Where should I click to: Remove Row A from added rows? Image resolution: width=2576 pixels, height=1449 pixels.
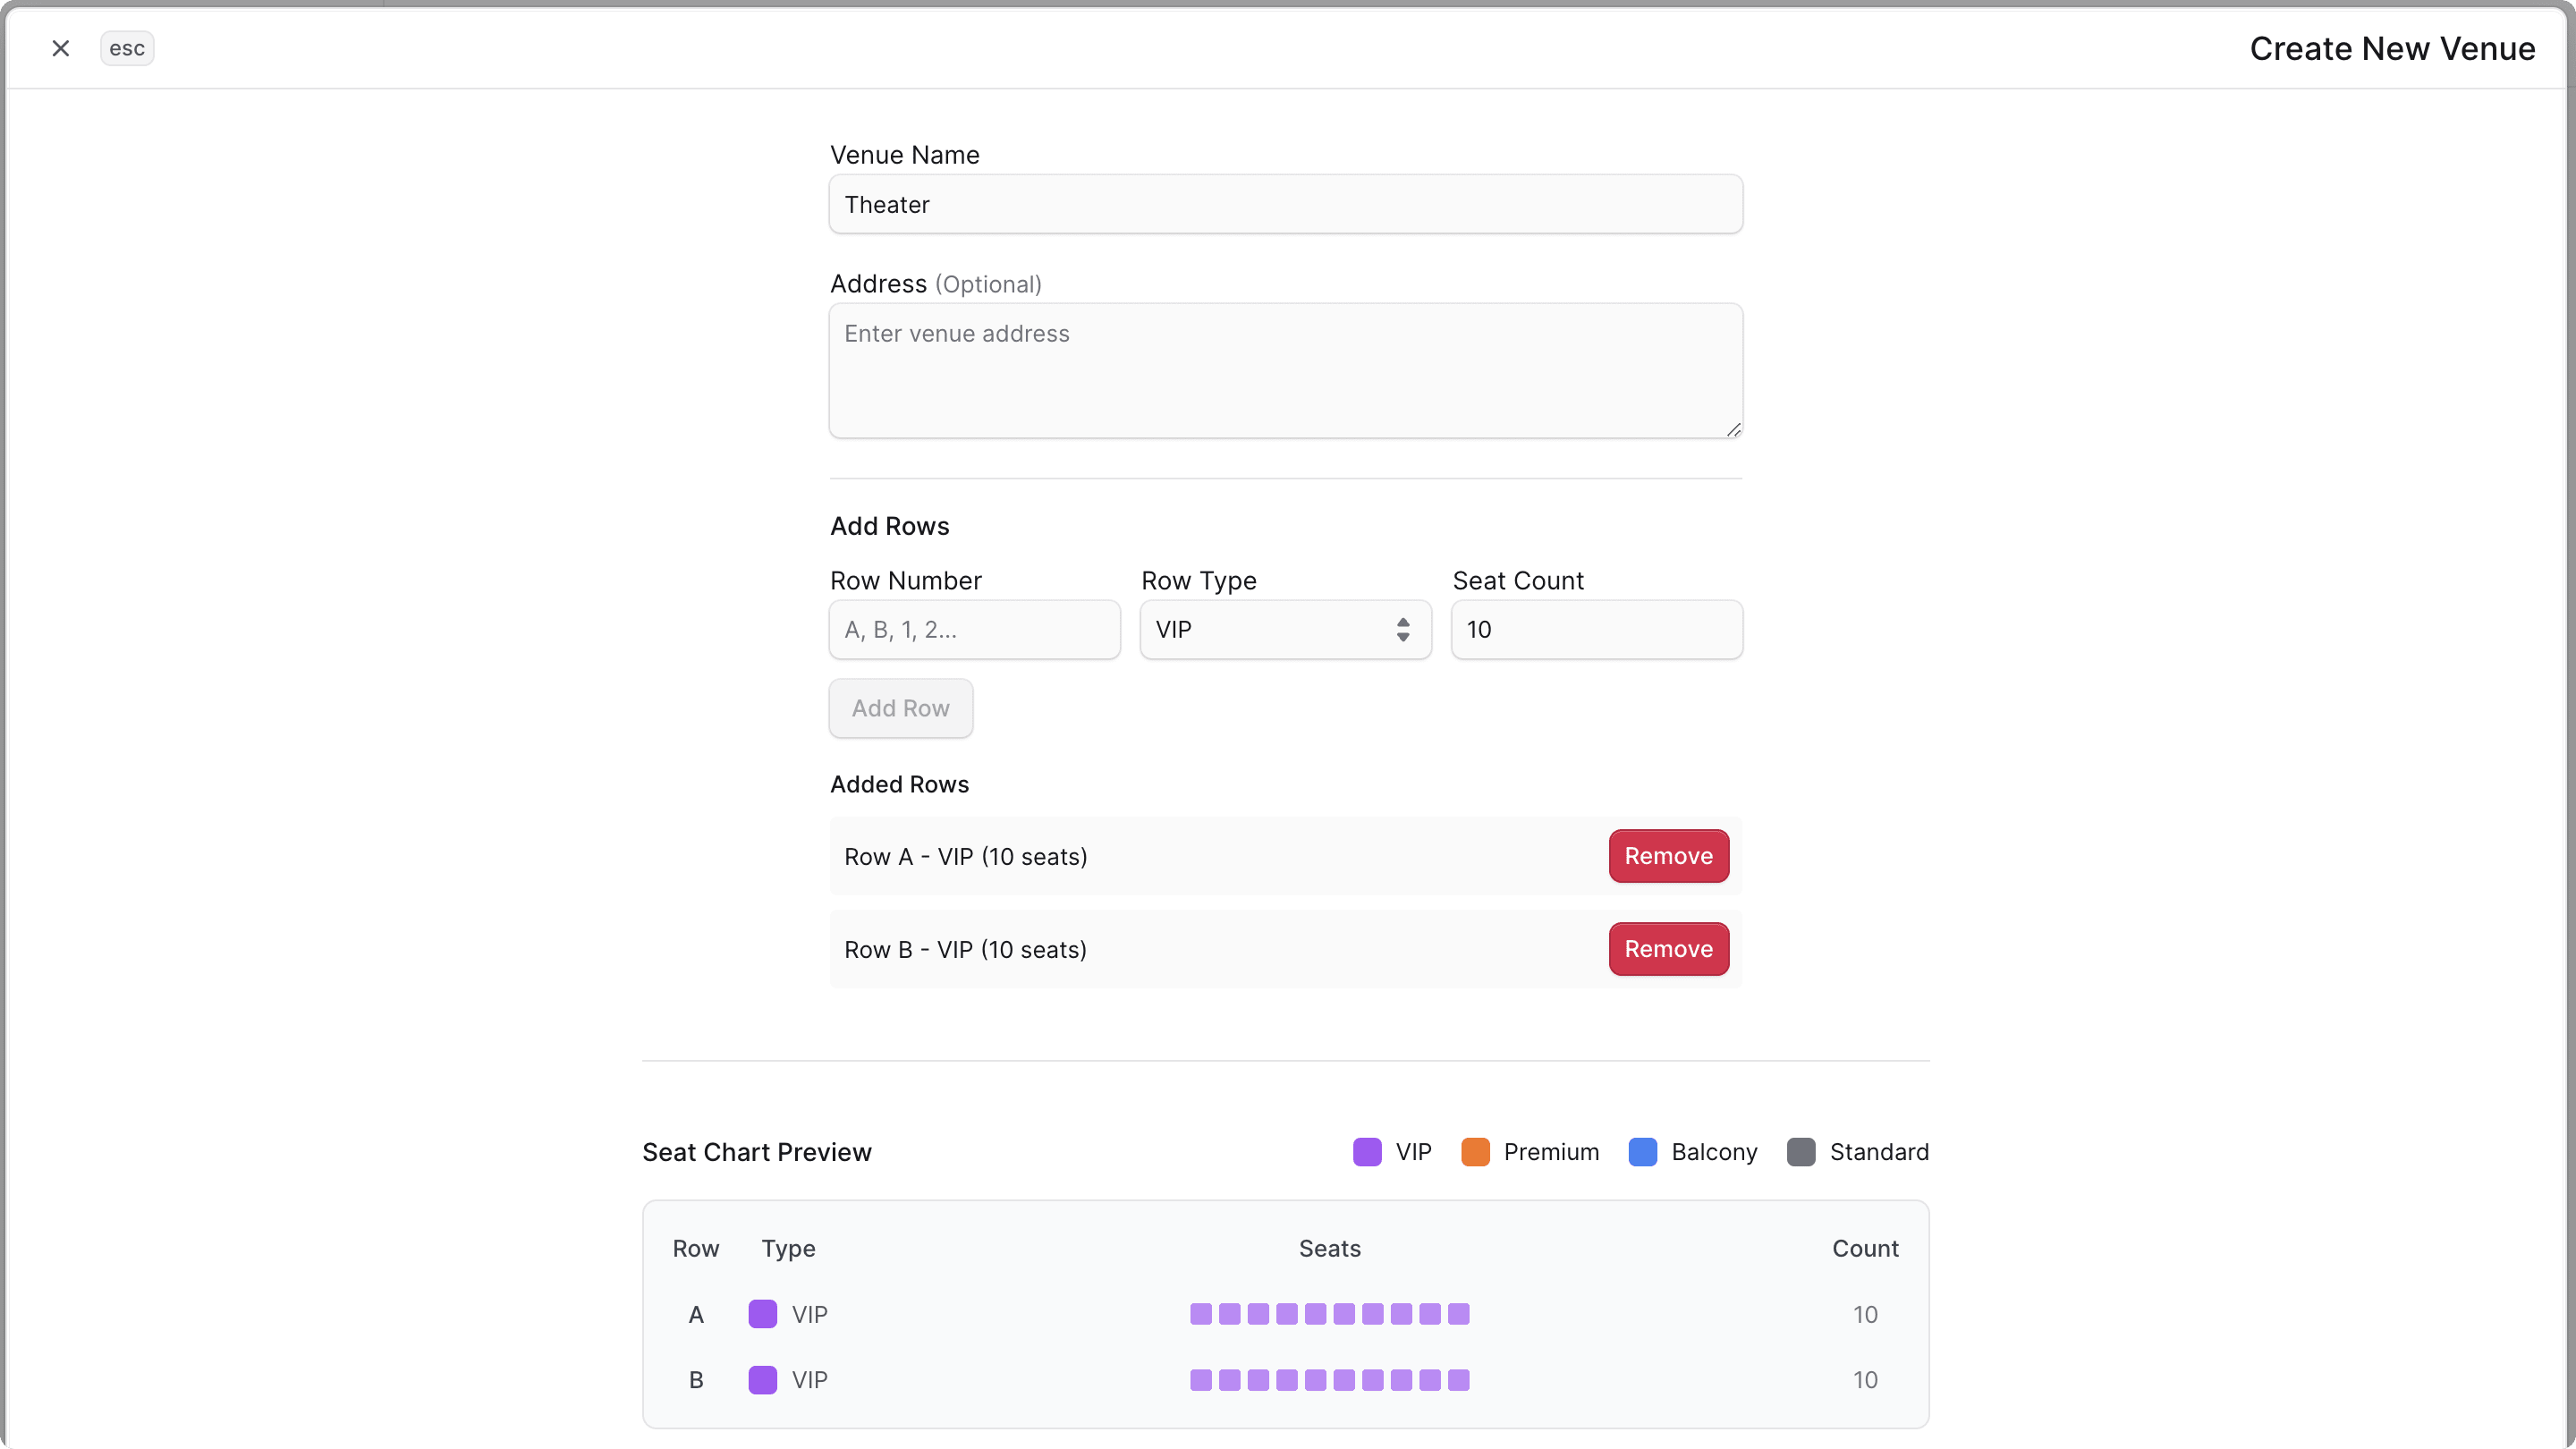click(1668, 856)
